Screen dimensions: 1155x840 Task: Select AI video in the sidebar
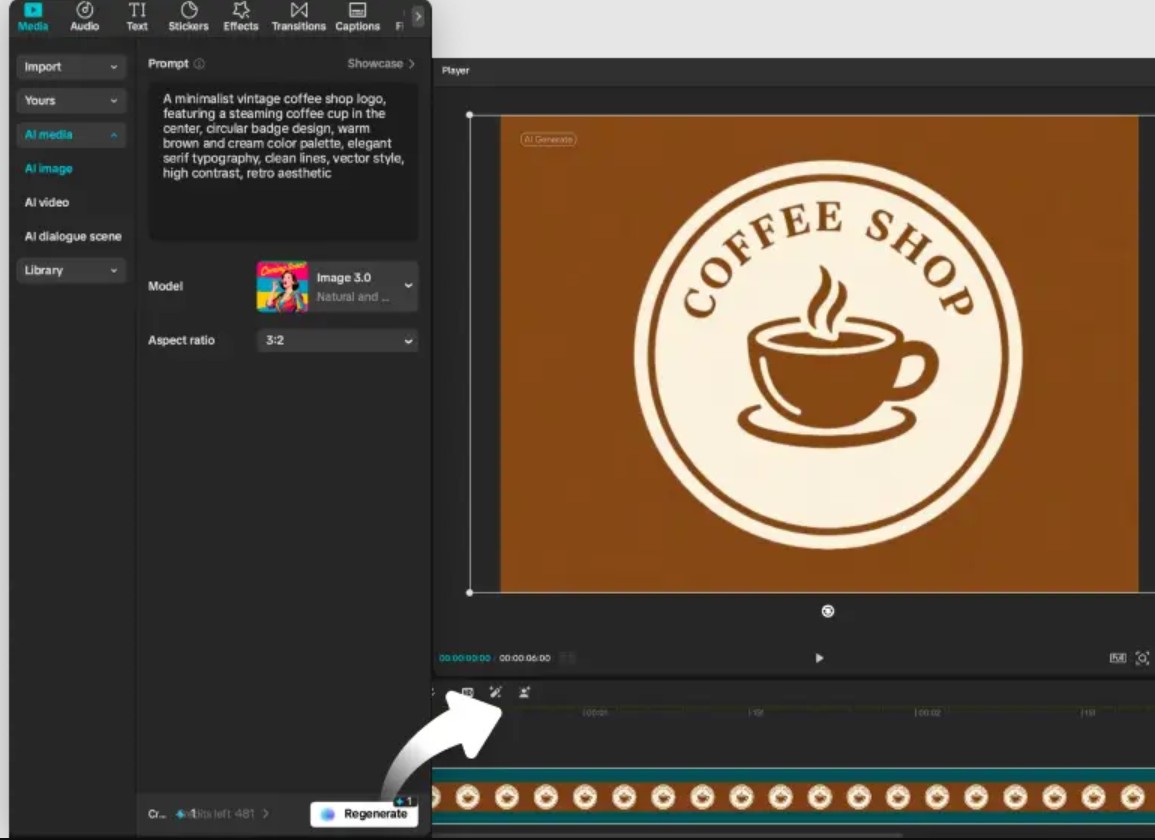[47, 202]
